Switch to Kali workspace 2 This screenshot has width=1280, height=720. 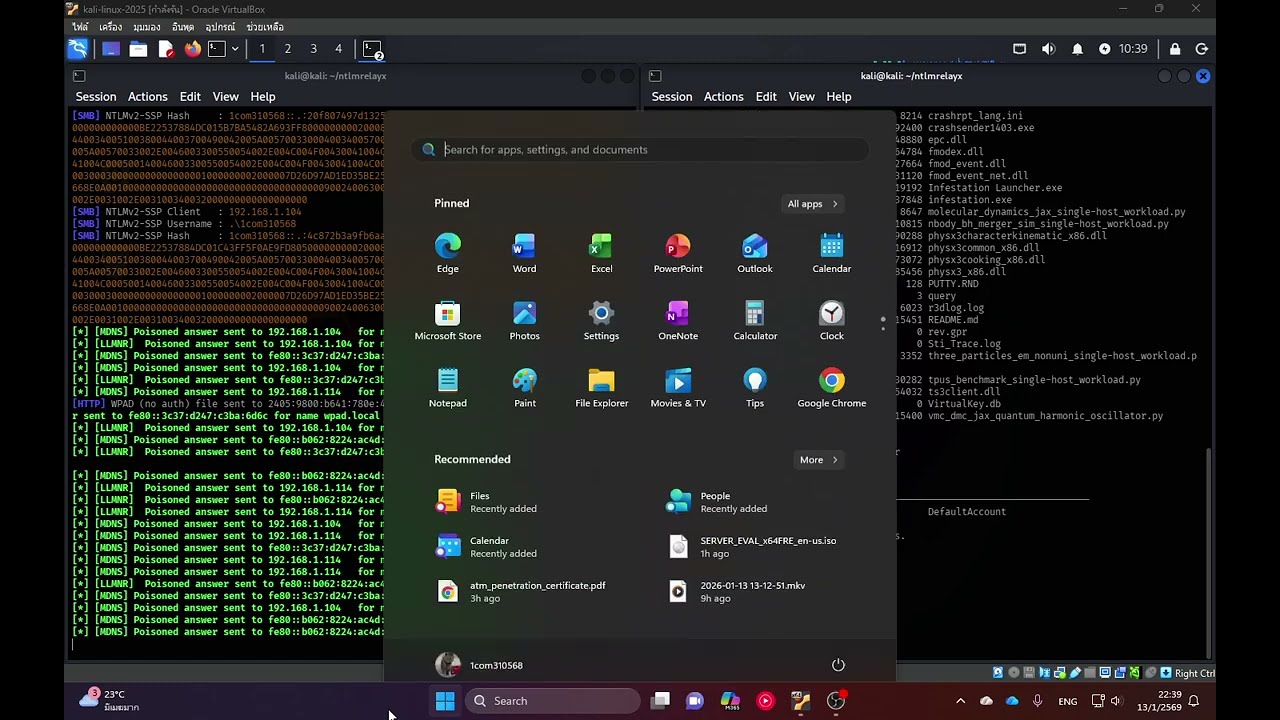click(x=287, y=48)
